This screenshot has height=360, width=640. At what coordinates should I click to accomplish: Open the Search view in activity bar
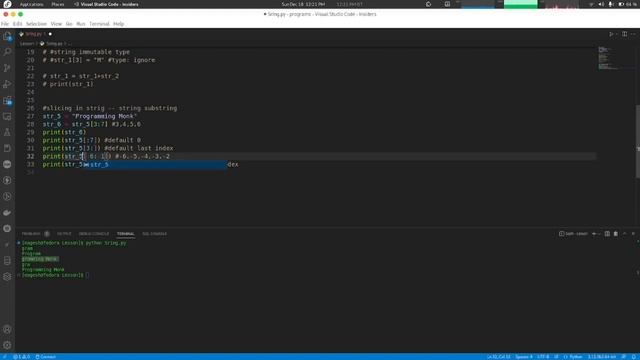[7, 52]
